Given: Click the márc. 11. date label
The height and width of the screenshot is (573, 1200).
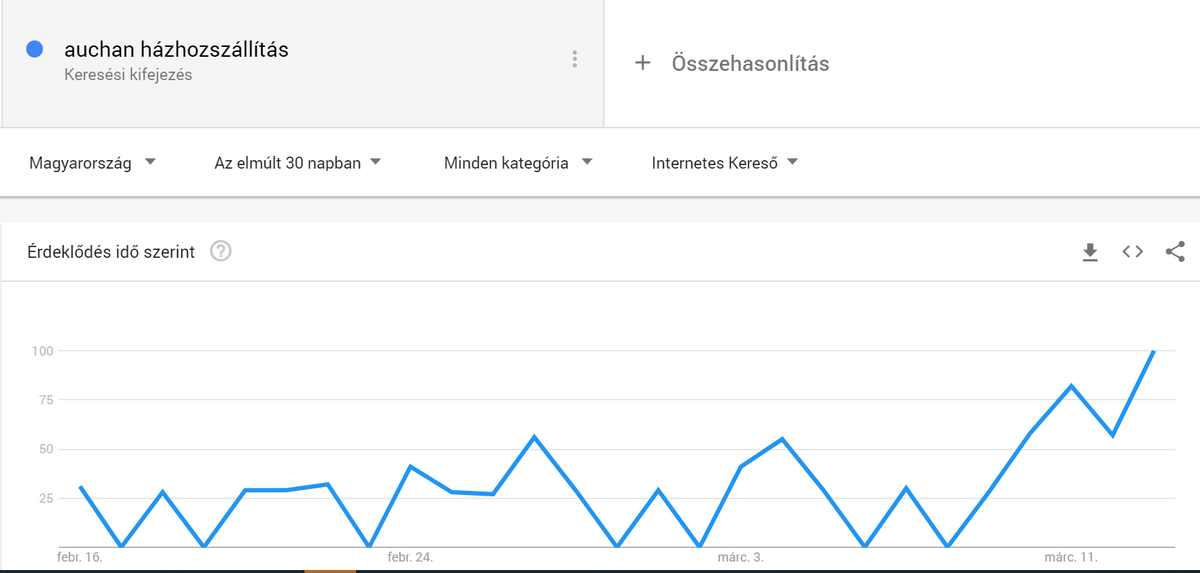Looking at the screenshot, I should coord(1072,556).
